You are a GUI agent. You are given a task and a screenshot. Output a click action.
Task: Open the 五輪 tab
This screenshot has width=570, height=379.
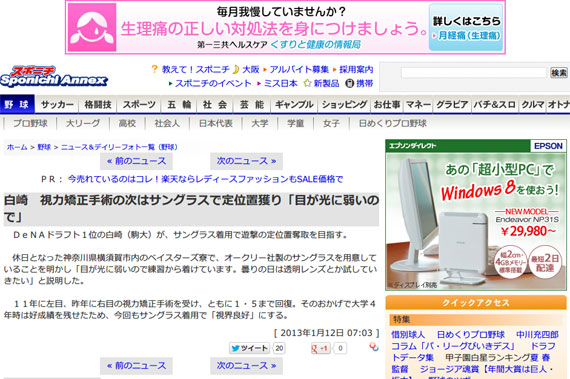[179, 105]
